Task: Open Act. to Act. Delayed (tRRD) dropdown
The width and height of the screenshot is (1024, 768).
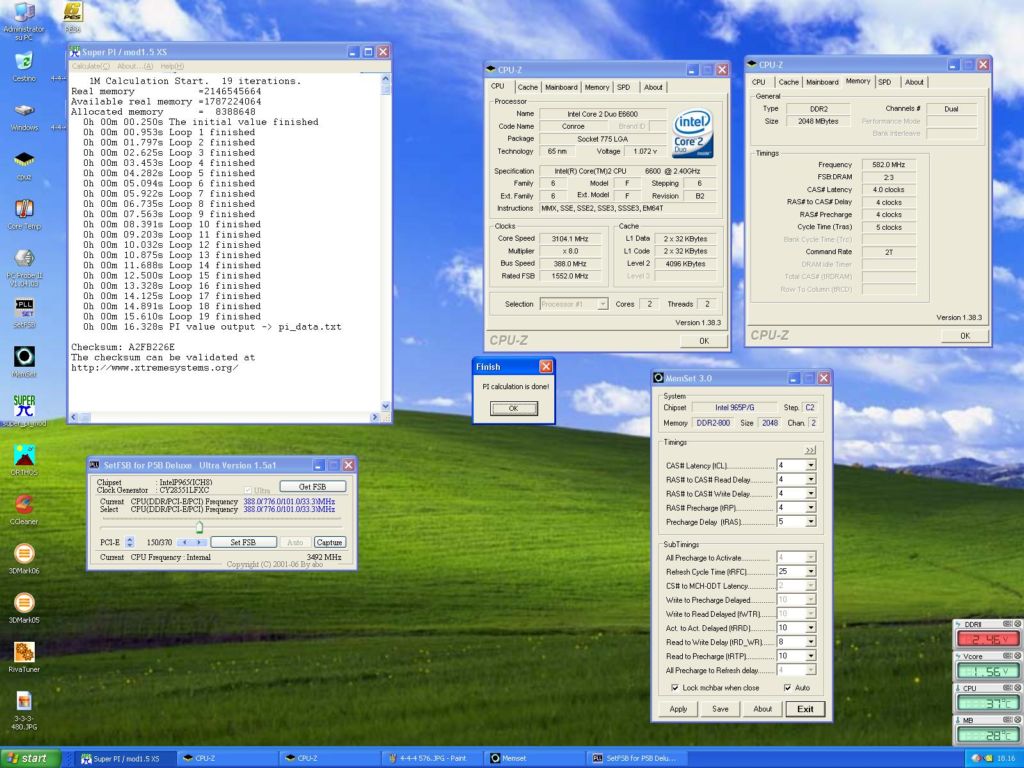Action: coord(810,628)
